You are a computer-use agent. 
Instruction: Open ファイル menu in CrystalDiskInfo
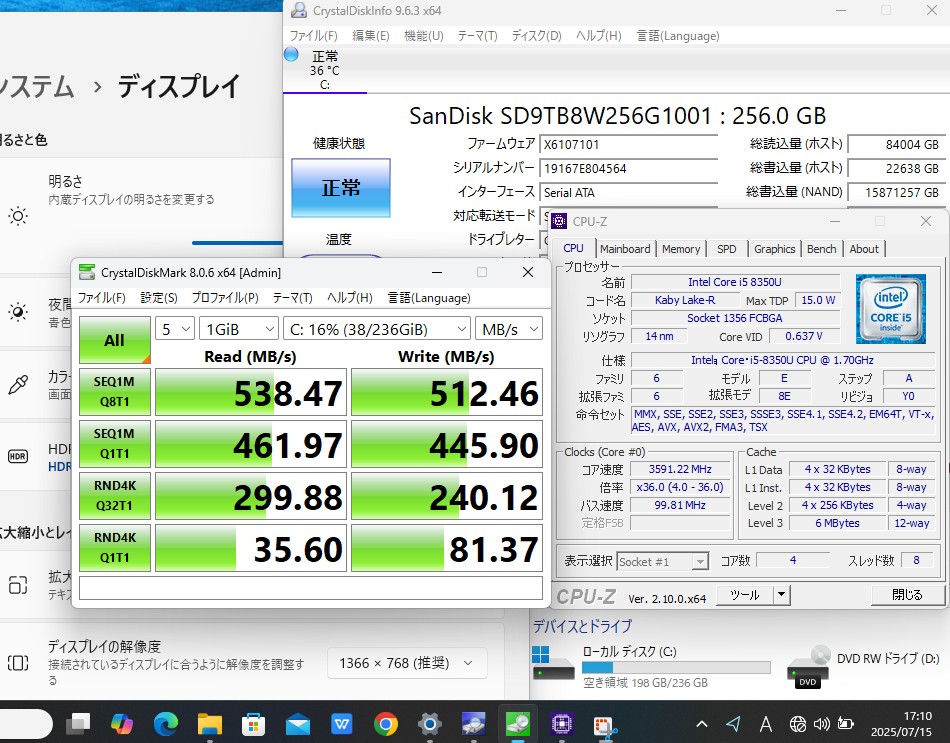pos(313,36)
